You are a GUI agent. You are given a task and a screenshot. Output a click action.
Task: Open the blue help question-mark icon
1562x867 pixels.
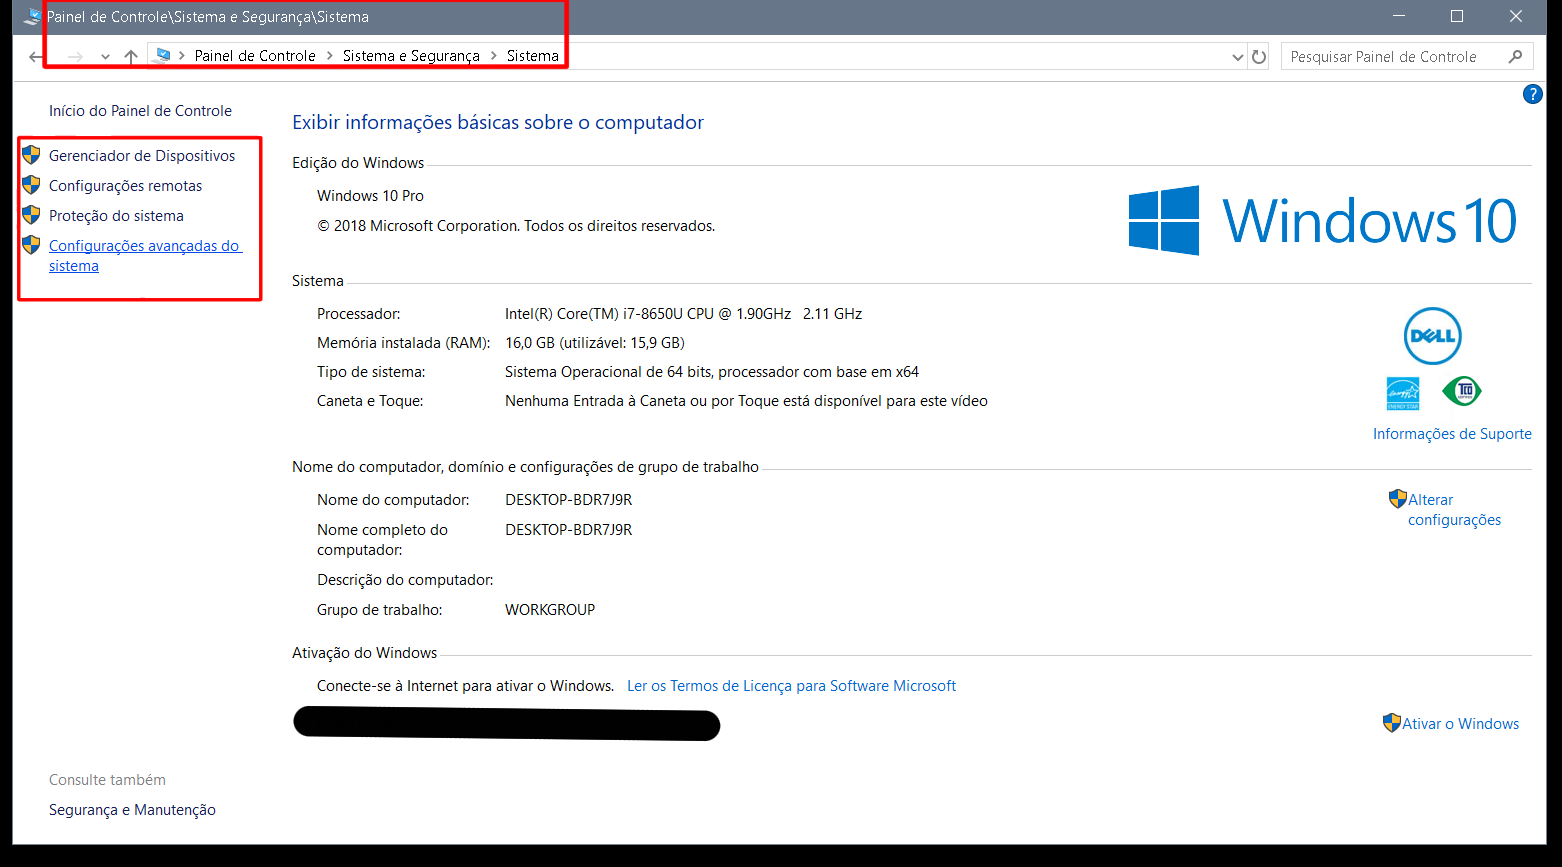click(1532, 94)
